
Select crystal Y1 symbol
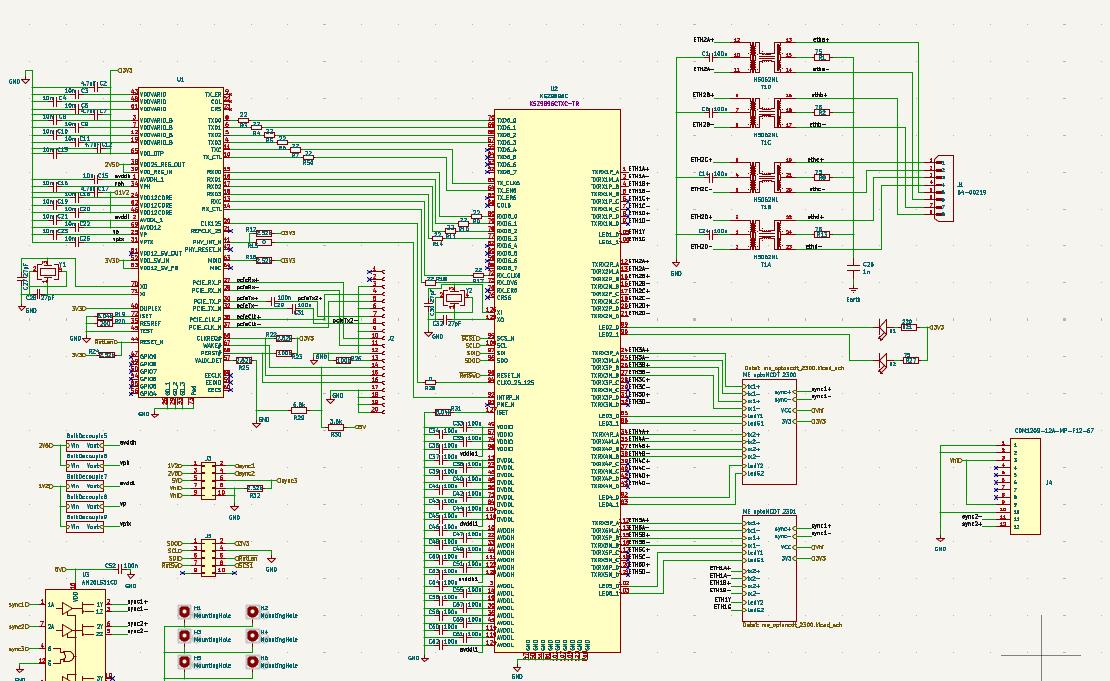[x=49, y=272]
